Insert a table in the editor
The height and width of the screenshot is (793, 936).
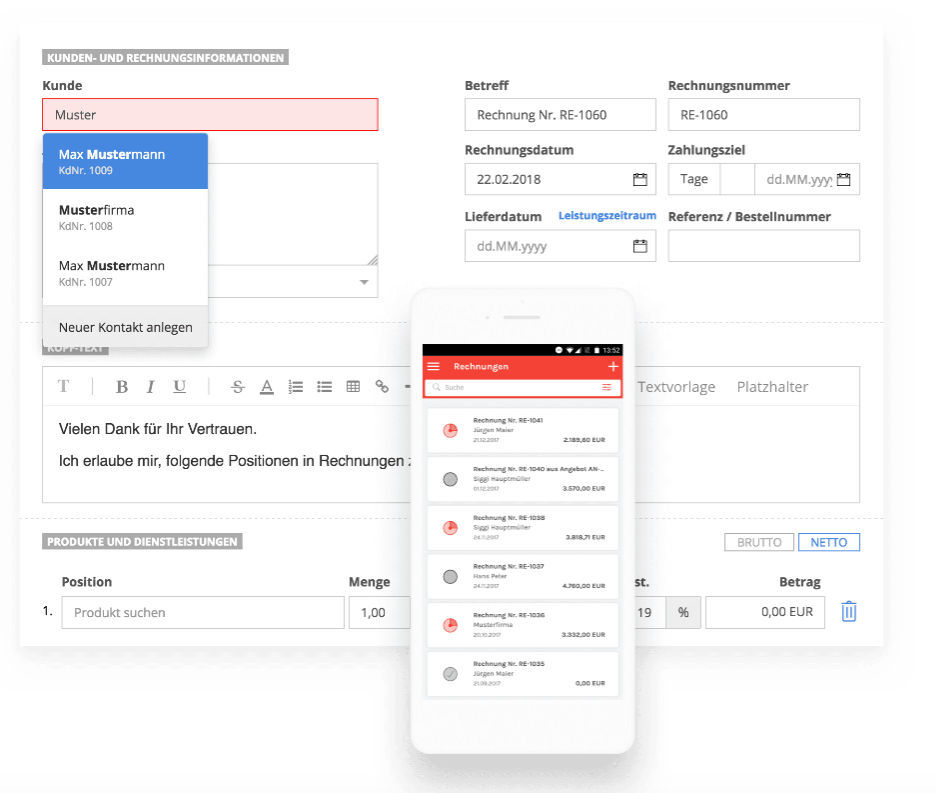pos(353,387)
